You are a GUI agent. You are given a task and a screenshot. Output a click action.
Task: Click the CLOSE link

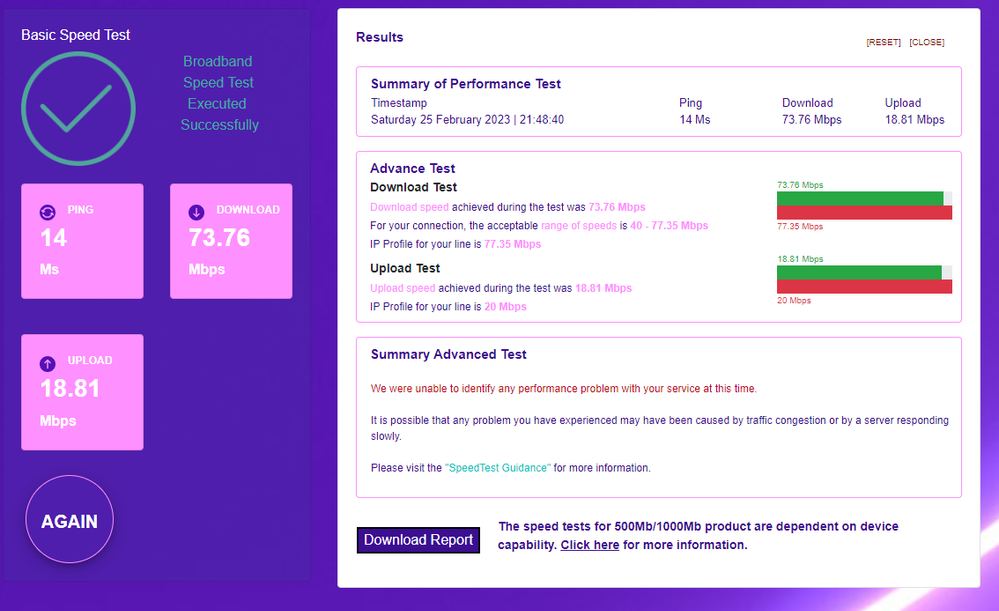click(926, 42)
